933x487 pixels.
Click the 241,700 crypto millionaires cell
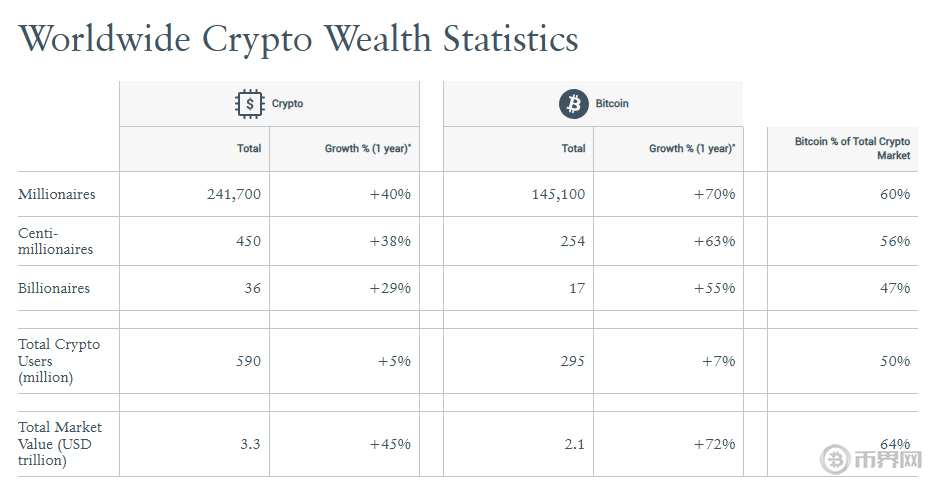tap(234, 194)
